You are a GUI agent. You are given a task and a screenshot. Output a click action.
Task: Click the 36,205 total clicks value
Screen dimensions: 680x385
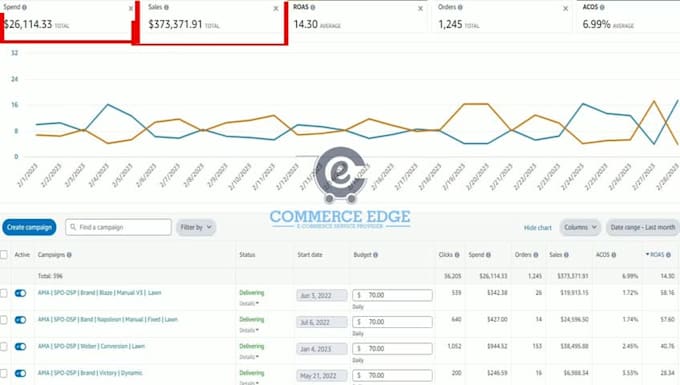(x=453, y=276)
